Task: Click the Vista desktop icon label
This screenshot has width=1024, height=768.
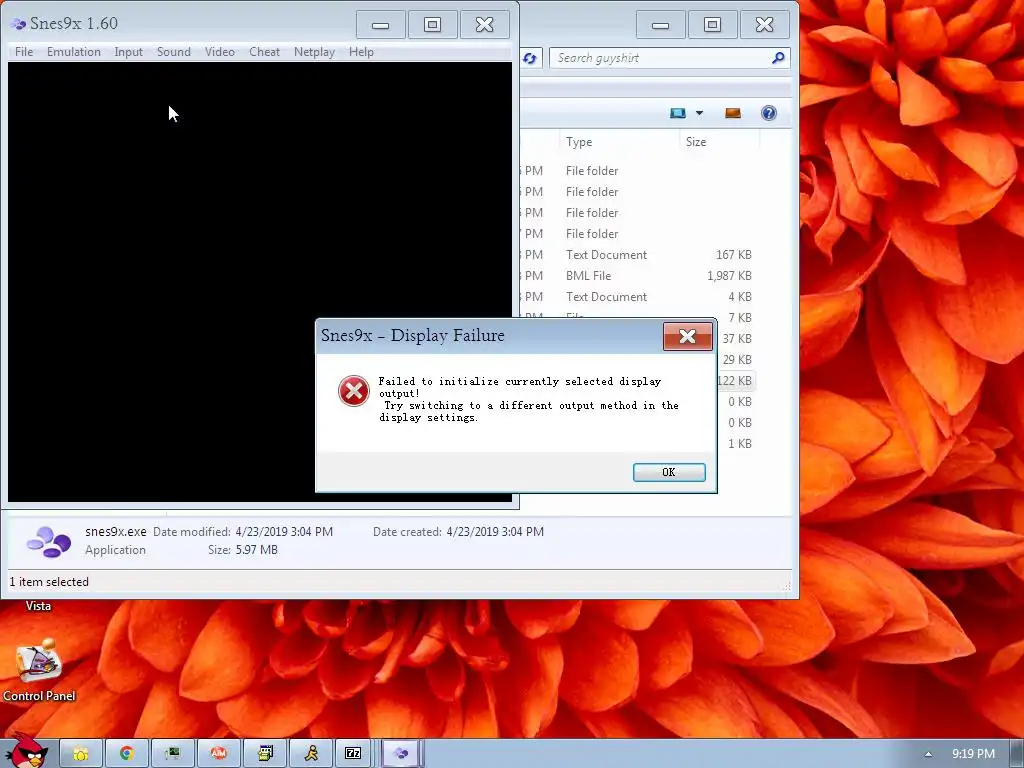Action: (x=38, y=606)
